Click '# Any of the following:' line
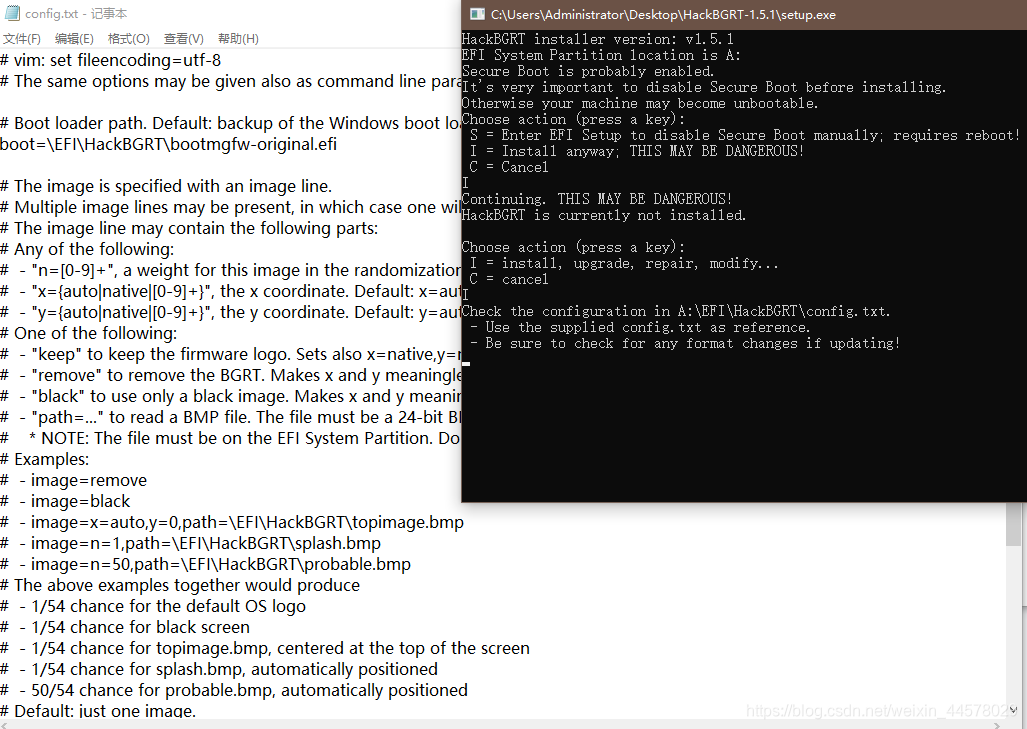 (x=87, y=249)
